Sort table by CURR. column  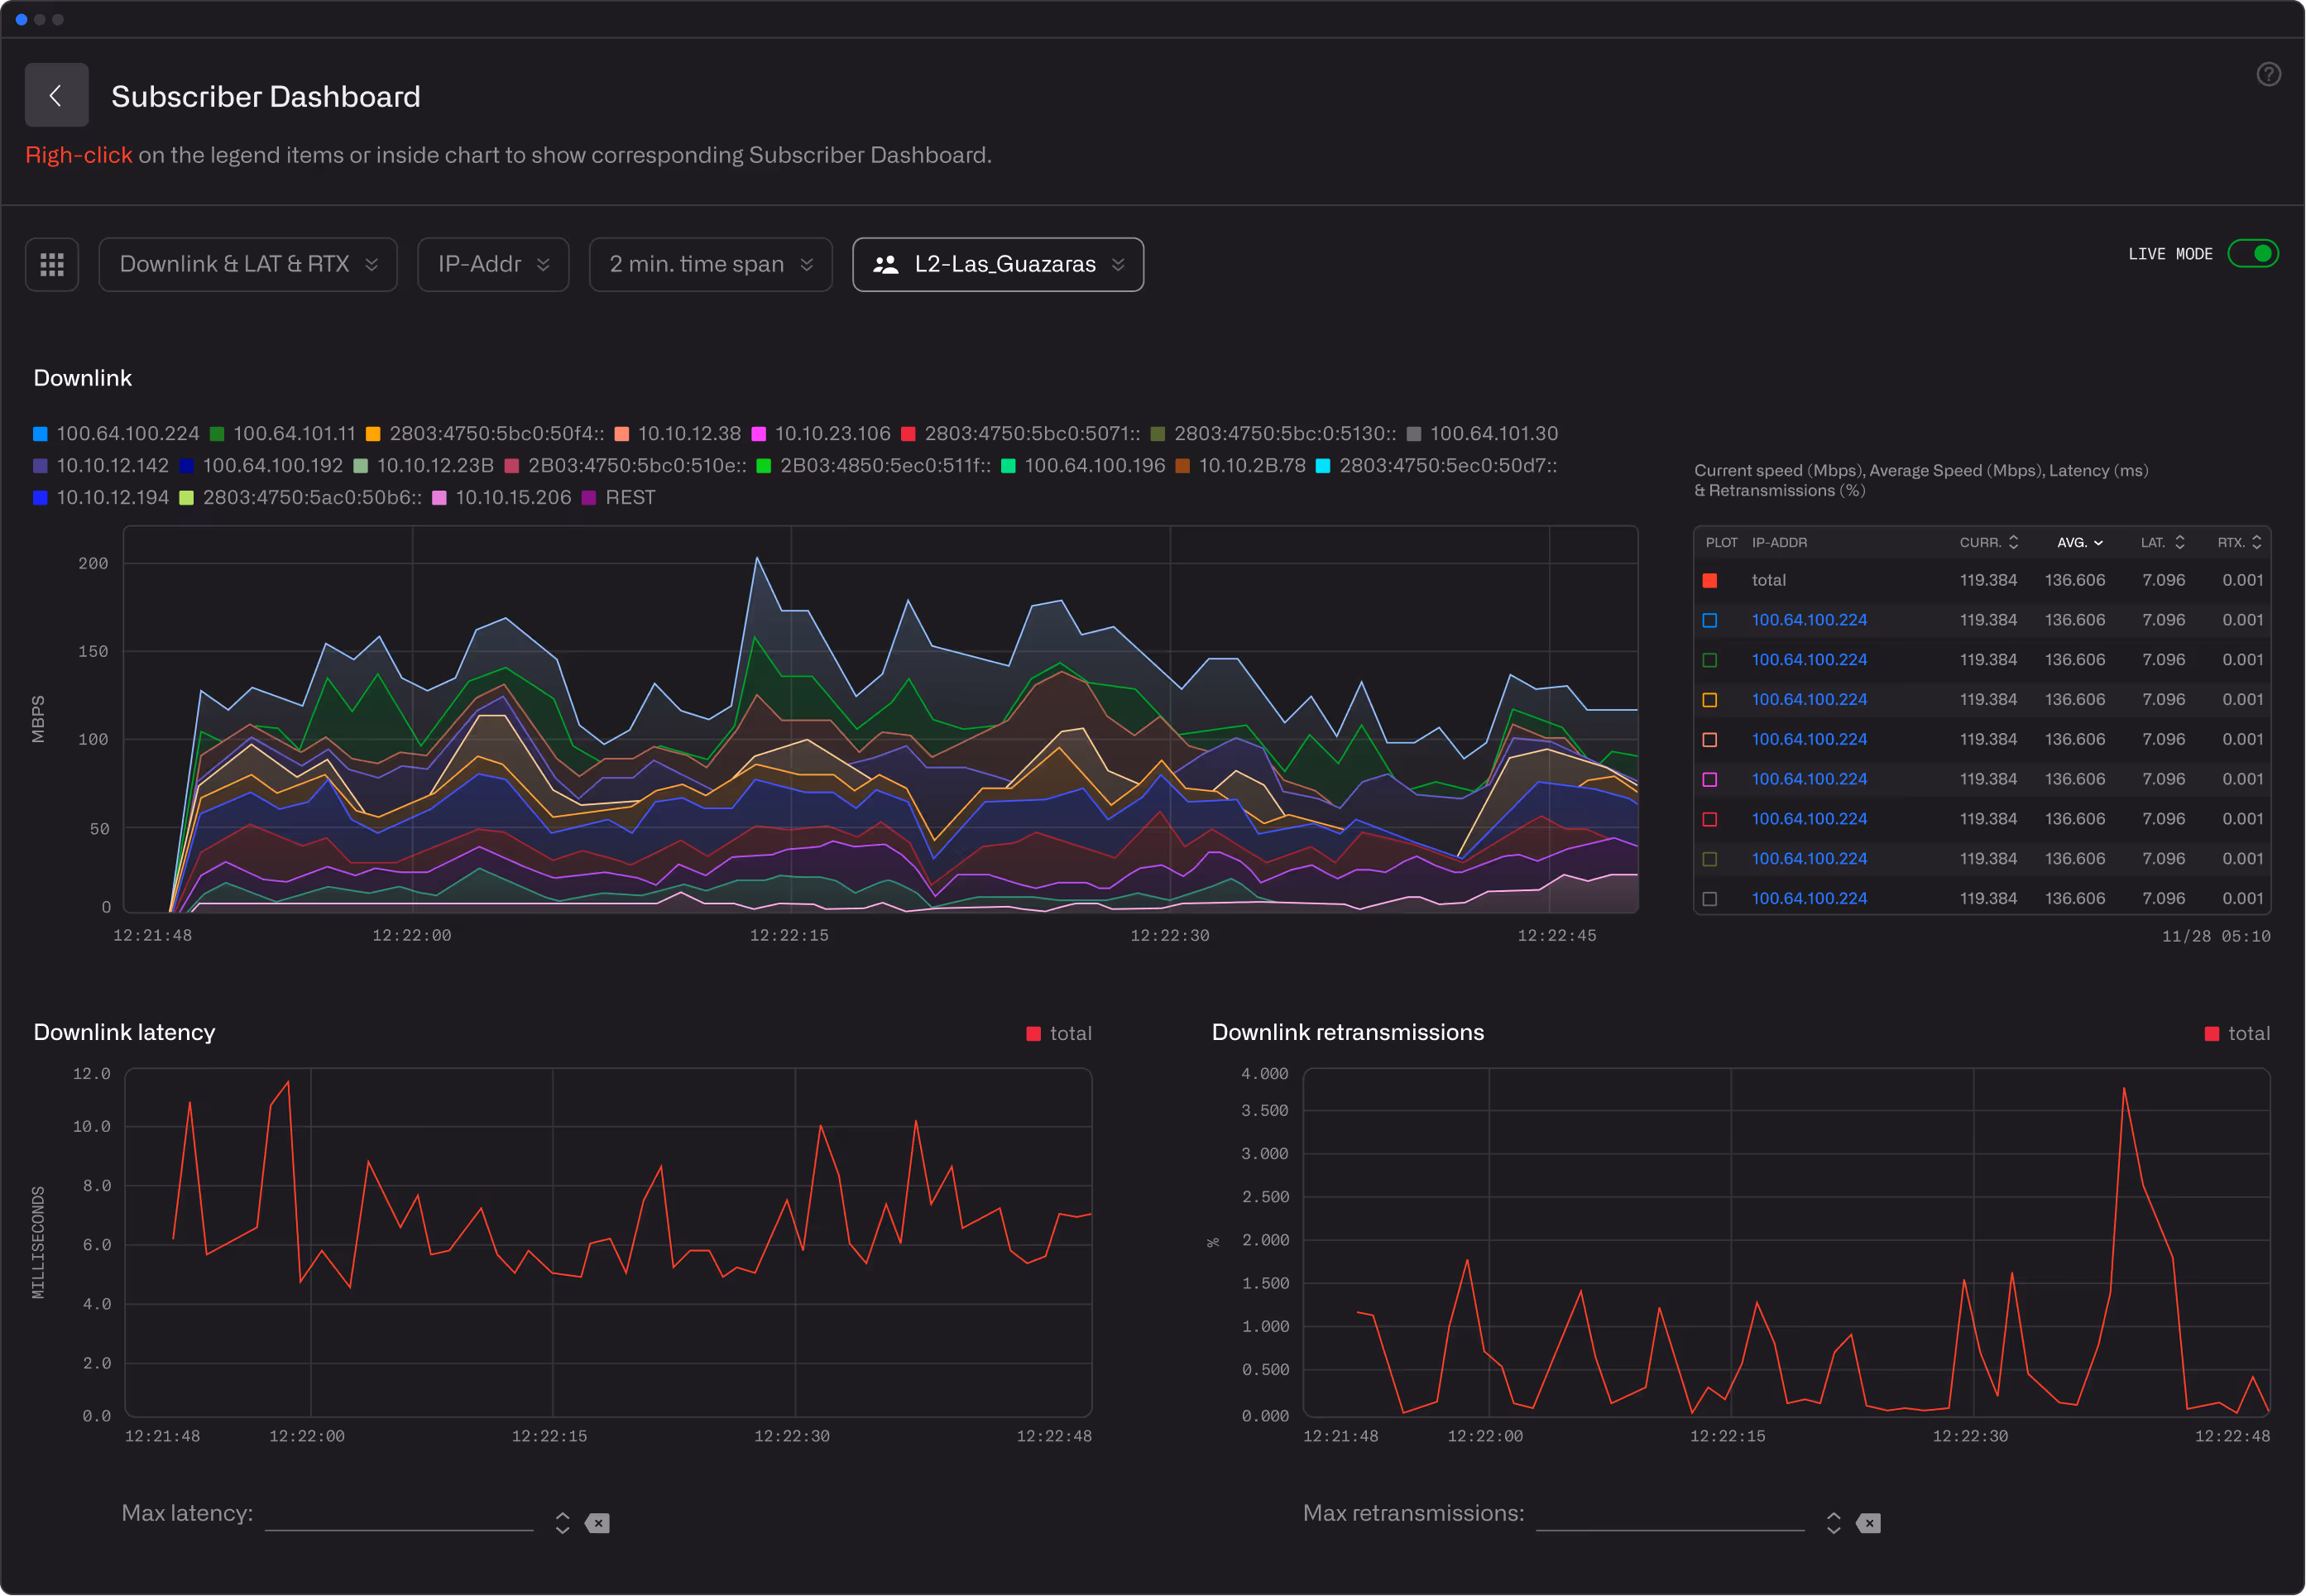pos(1988,542)
